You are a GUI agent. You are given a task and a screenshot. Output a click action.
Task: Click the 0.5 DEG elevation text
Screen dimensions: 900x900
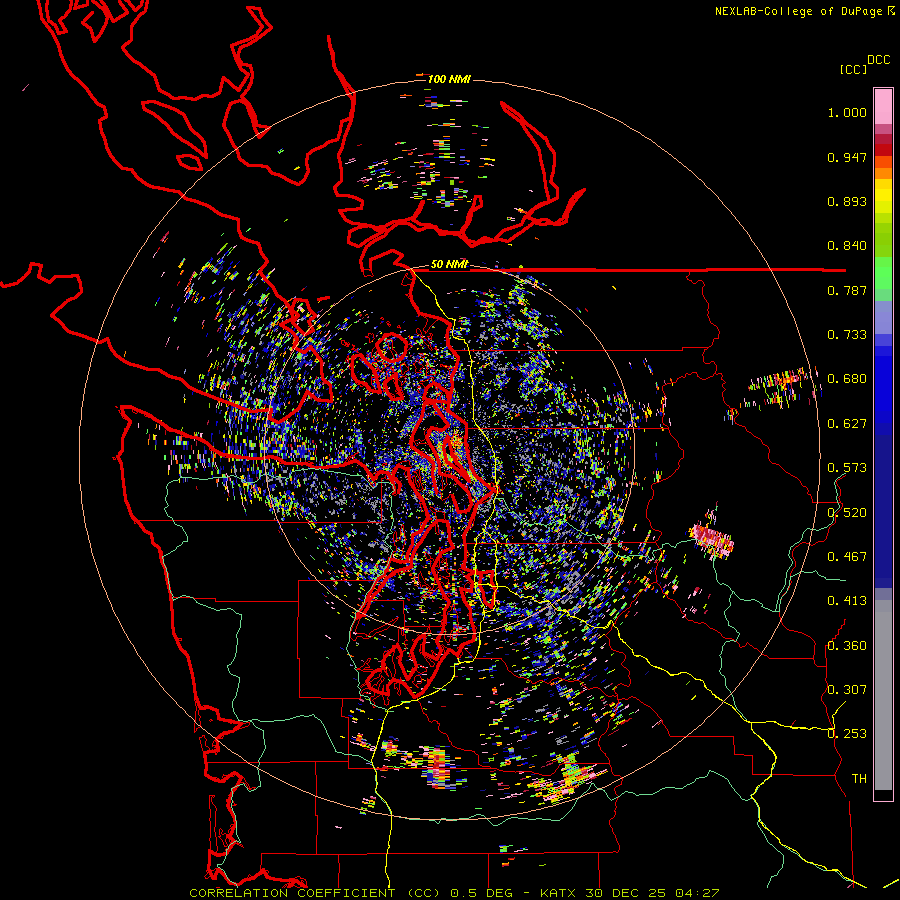click(482, 893)
